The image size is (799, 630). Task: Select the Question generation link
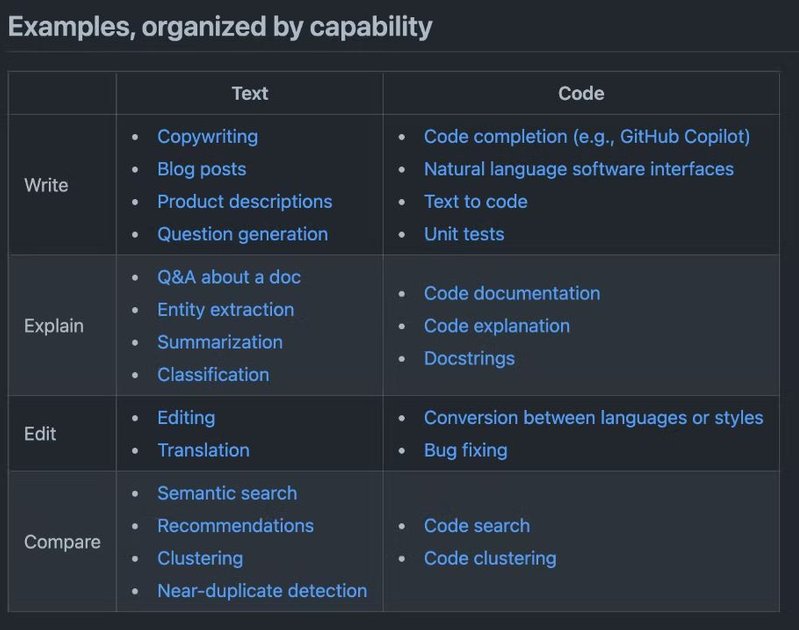(x=242, y=234)
